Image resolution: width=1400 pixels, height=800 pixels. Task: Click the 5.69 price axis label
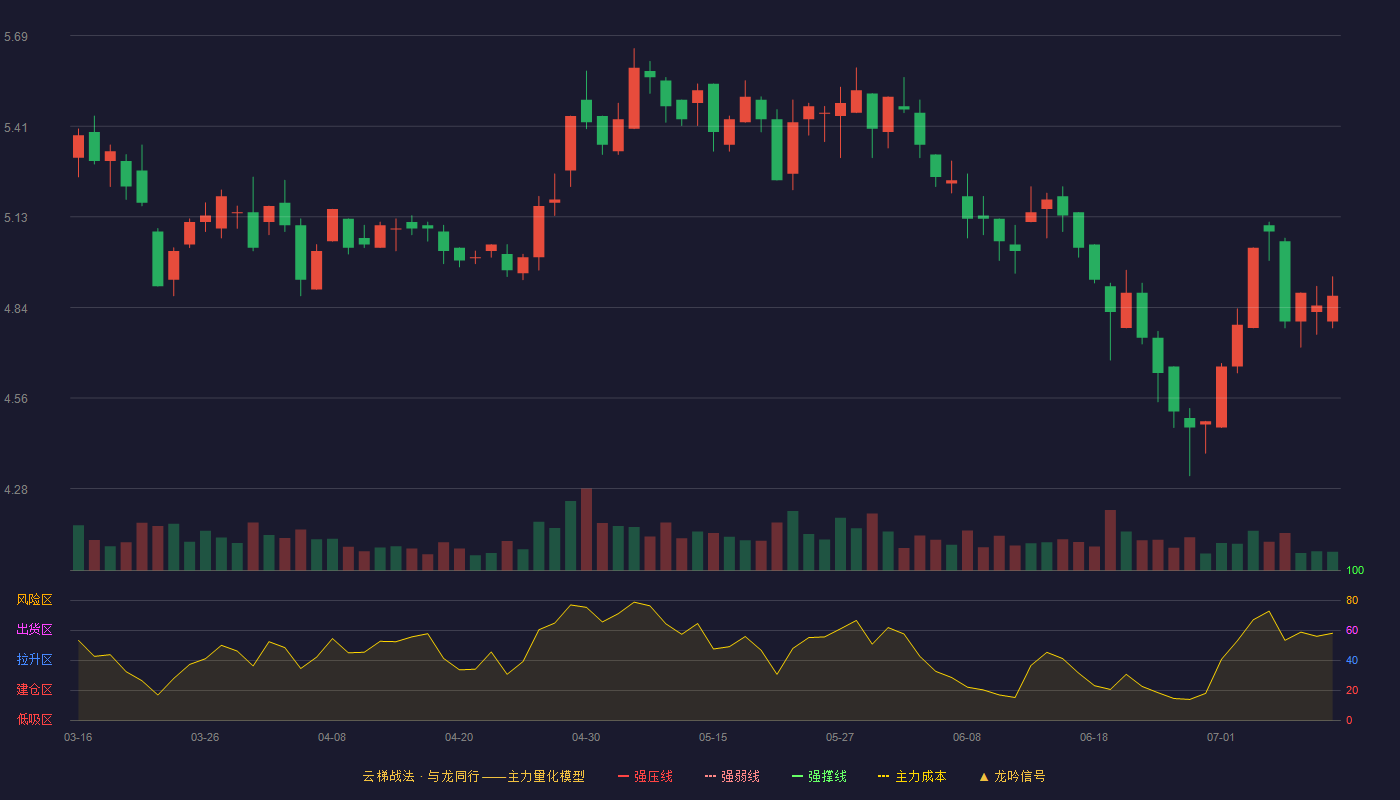click(x=16, y=37)
